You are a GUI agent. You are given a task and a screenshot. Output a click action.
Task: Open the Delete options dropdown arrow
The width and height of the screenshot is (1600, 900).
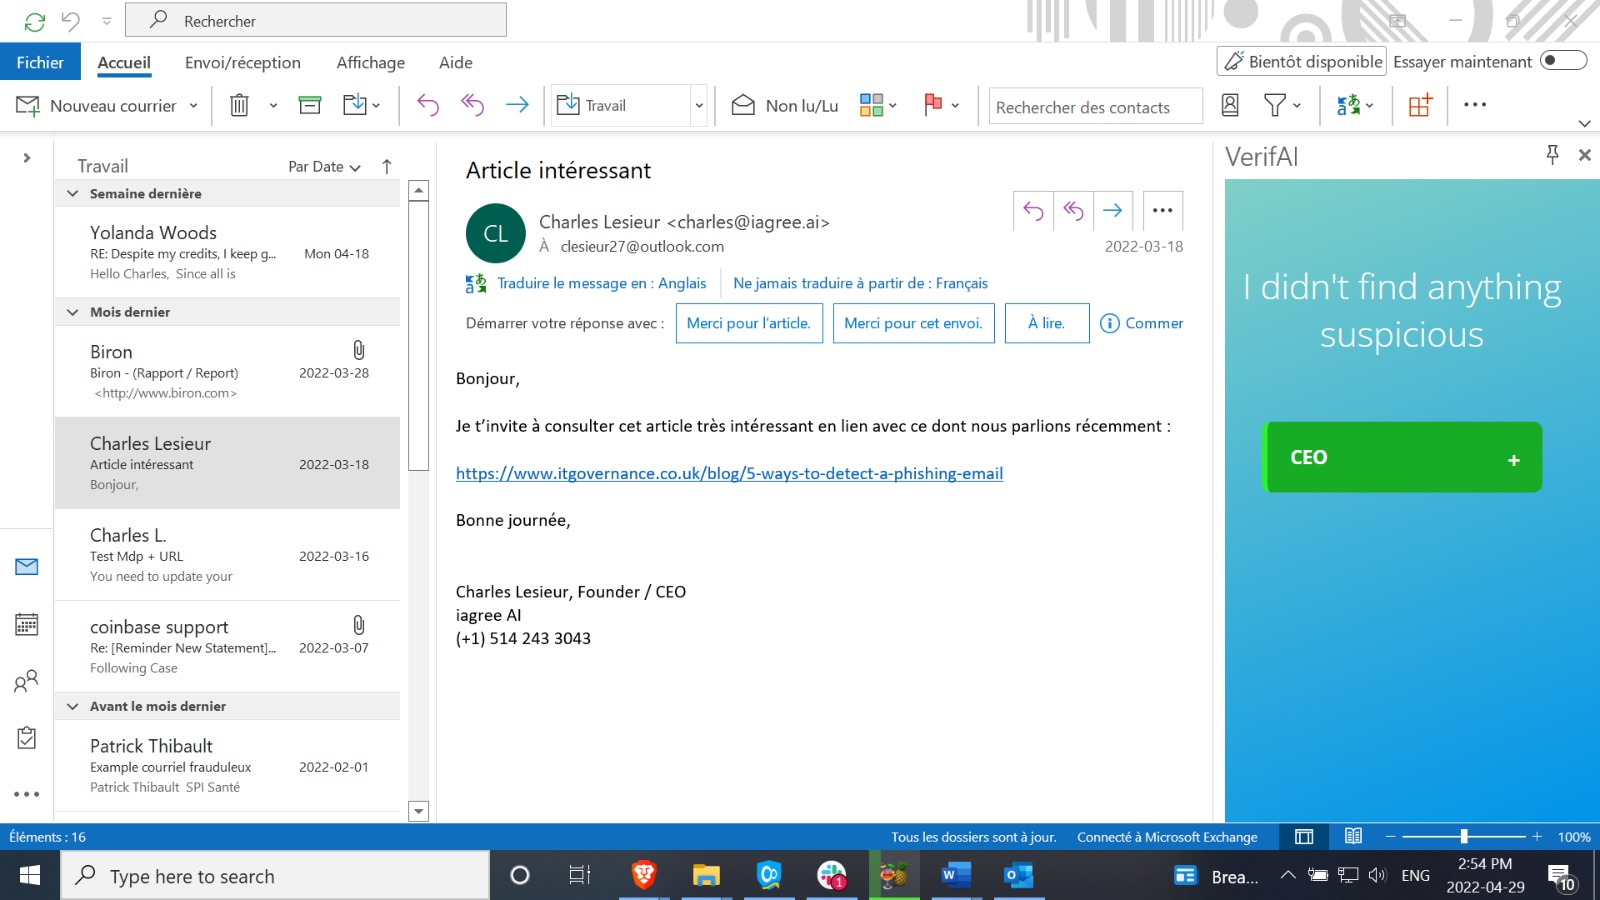tap(273, 106)
